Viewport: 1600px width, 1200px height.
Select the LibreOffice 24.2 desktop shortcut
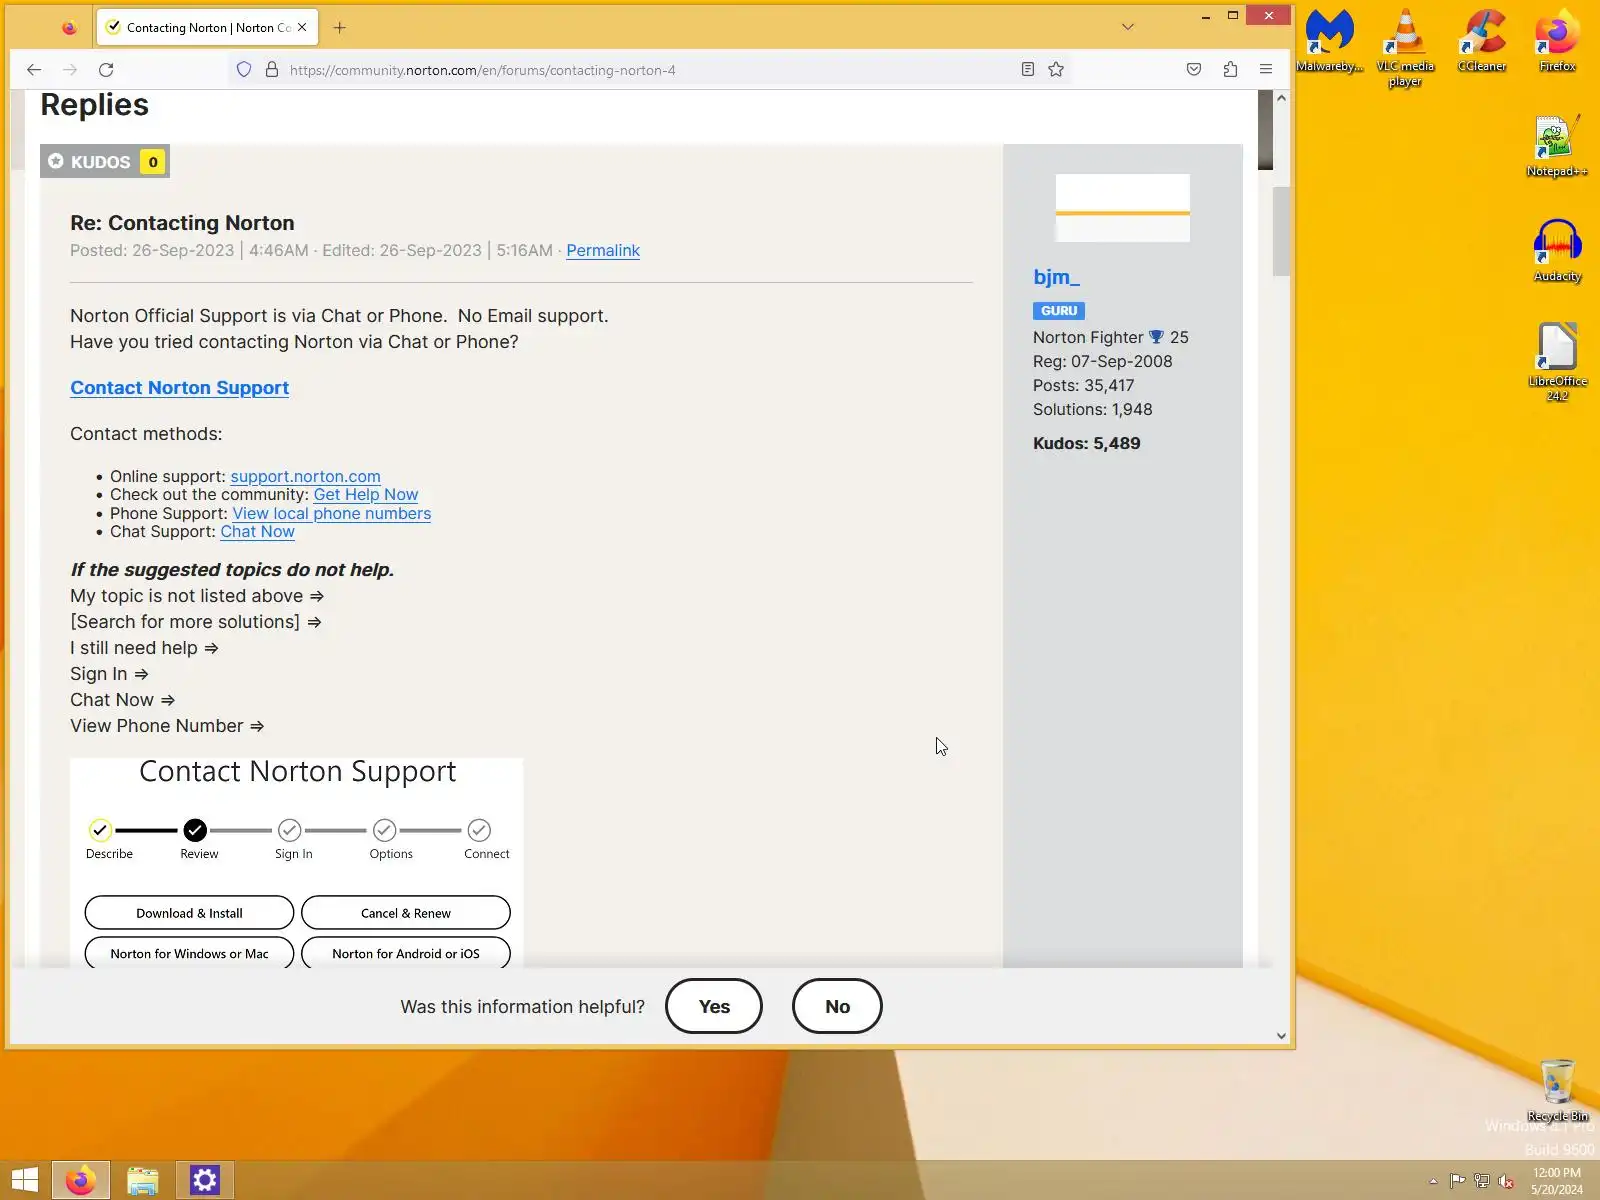(x=1557, y=362)
